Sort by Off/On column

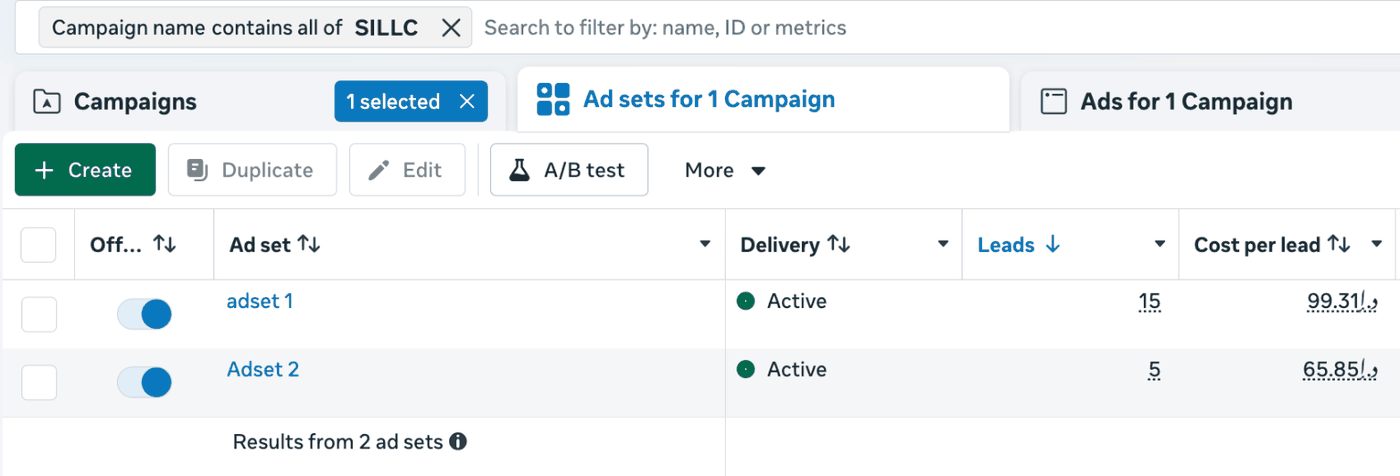(x=164, y=245)
